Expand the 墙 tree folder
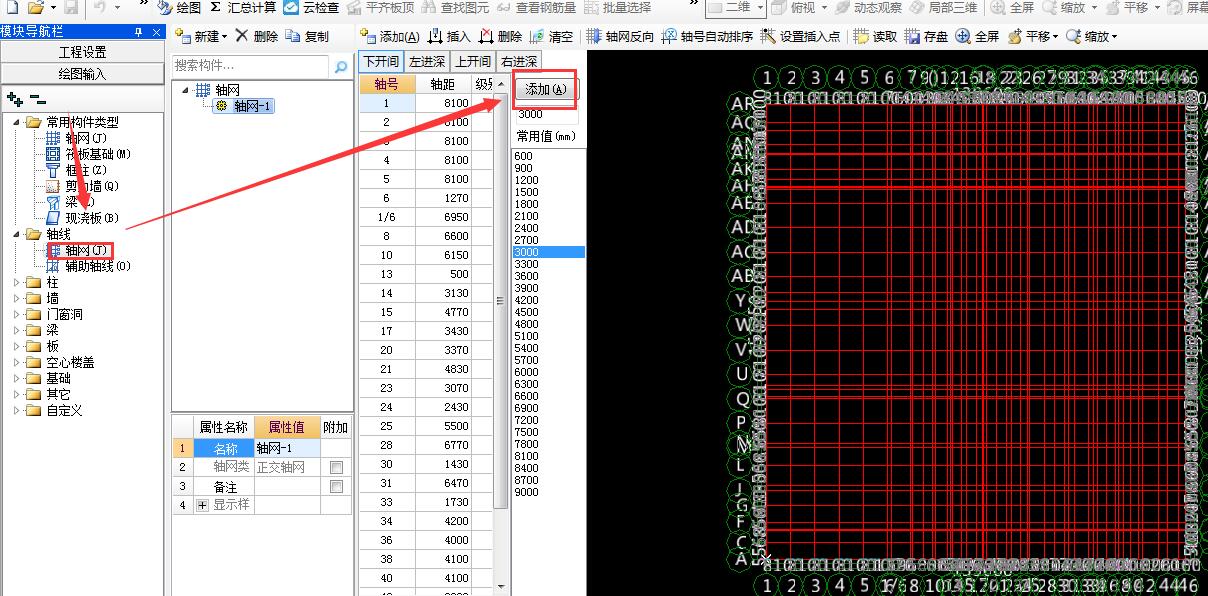1208x596 pixels. coord(17,298)
